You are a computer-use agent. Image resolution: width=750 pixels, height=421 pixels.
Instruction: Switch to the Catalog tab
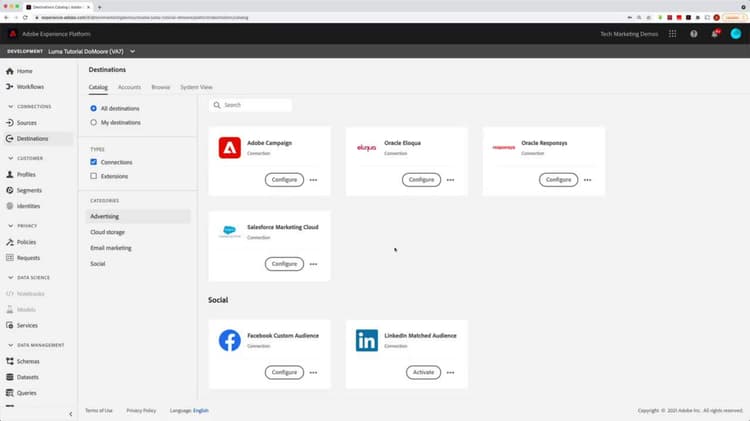coord(98,87)
